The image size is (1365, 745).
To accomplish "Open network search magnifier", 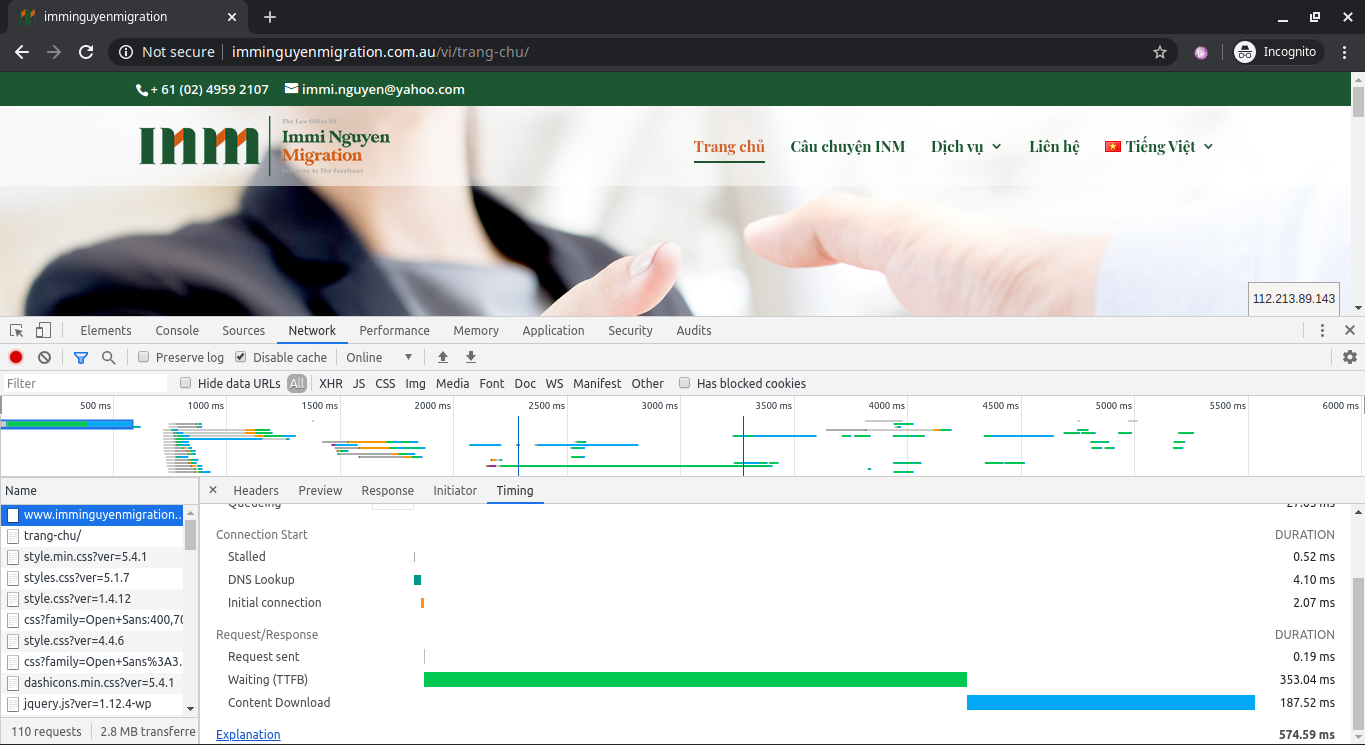I will tap(108, 357).
